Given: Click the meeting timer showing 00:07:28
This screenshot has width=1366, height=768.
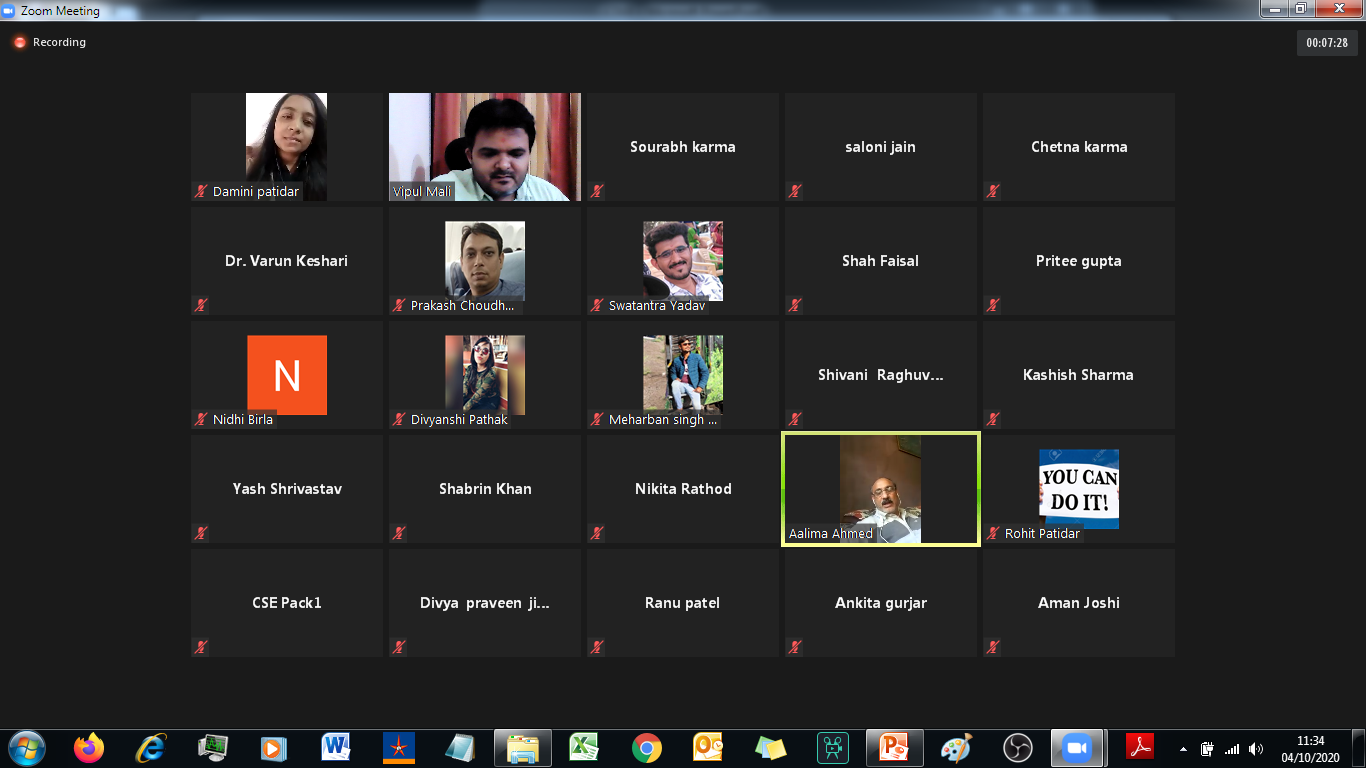Looking at the screenshot, I should coord(1327,43).
